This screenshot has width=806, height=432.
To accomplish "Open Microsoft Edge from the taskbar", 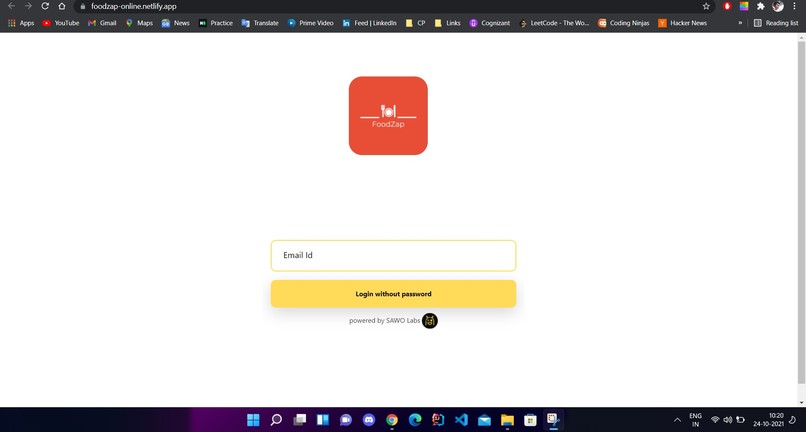I will tap(415, 420).
